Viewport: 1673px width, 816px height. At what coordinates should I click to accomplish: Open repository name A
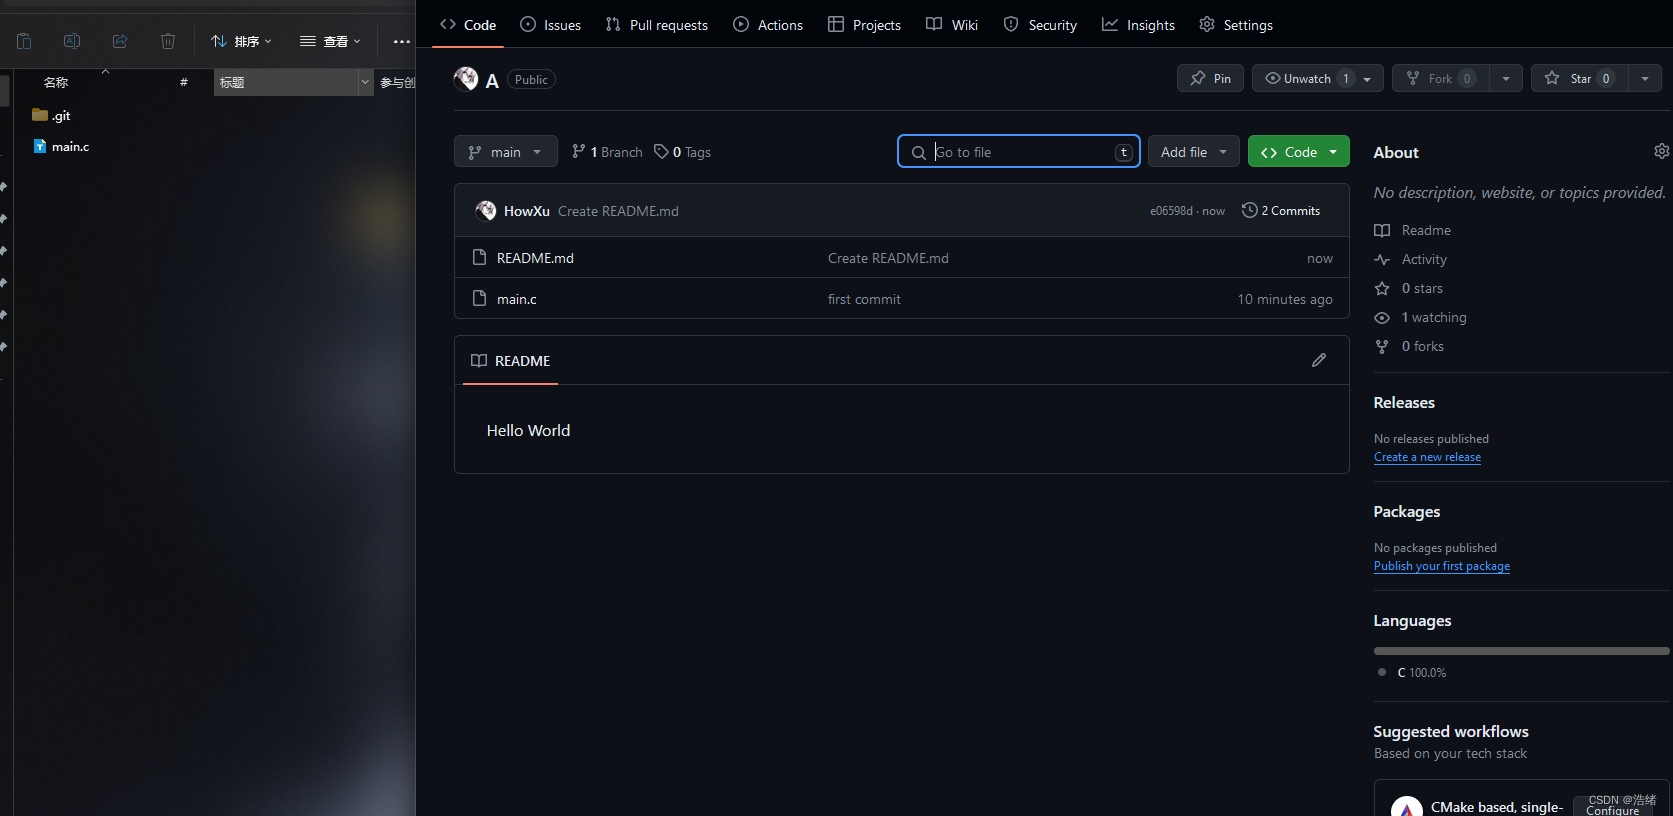tap(492, 81)
